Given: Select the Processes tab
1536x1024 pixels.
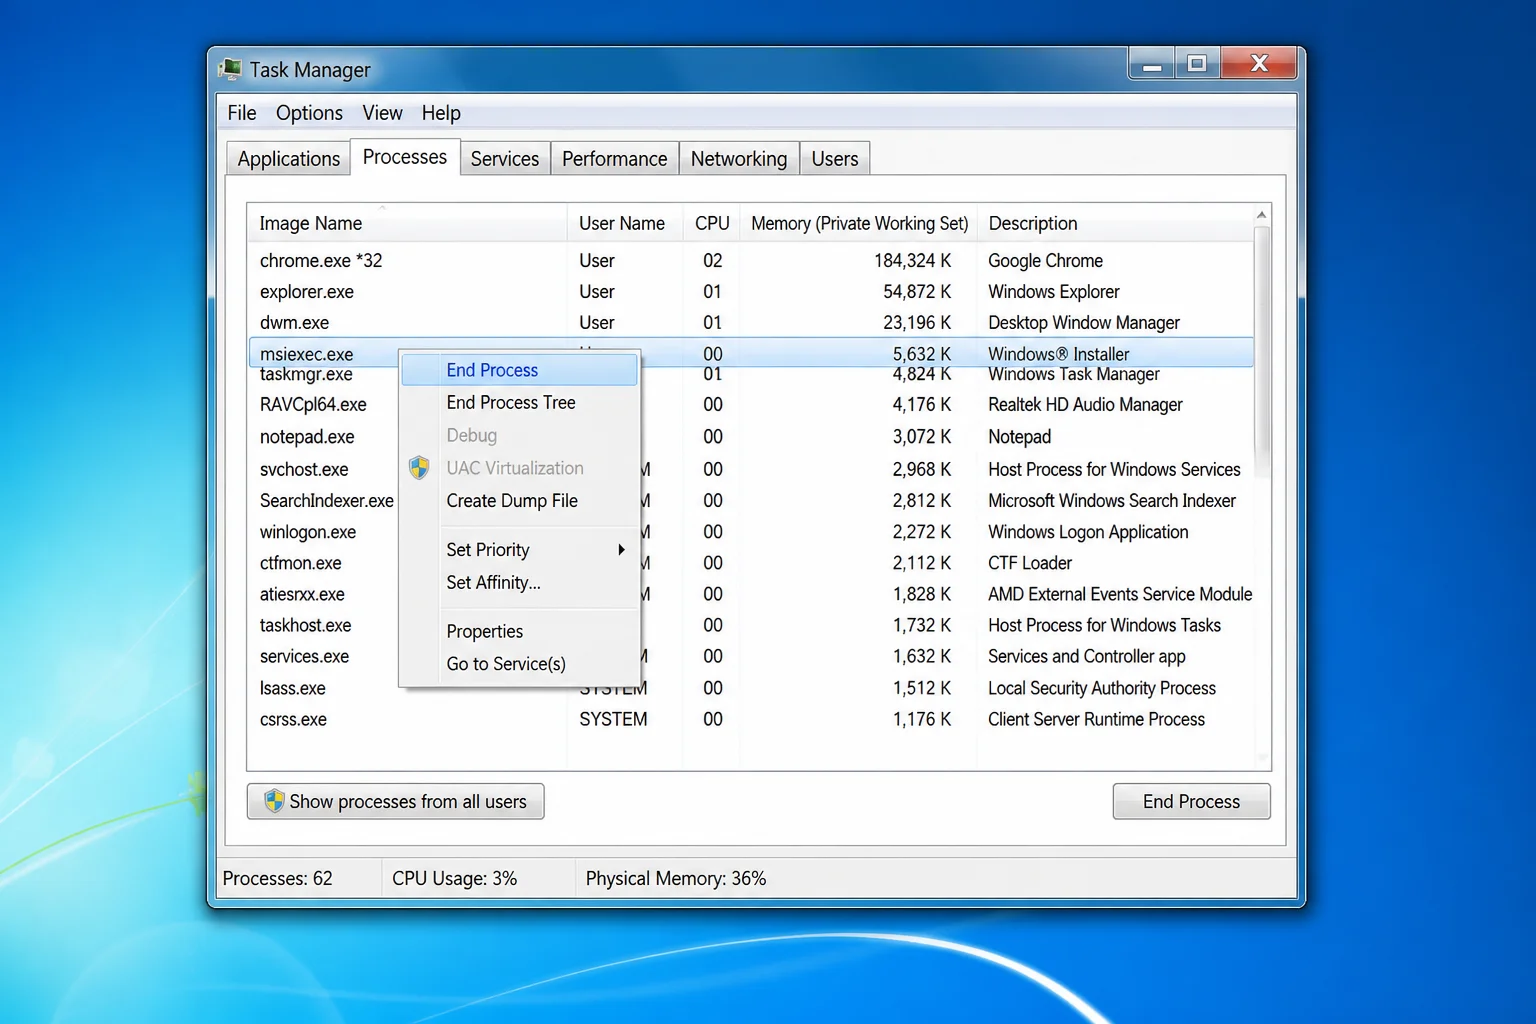Looking at the screenshot, I should pyautogui.click(x=405, y=157).
